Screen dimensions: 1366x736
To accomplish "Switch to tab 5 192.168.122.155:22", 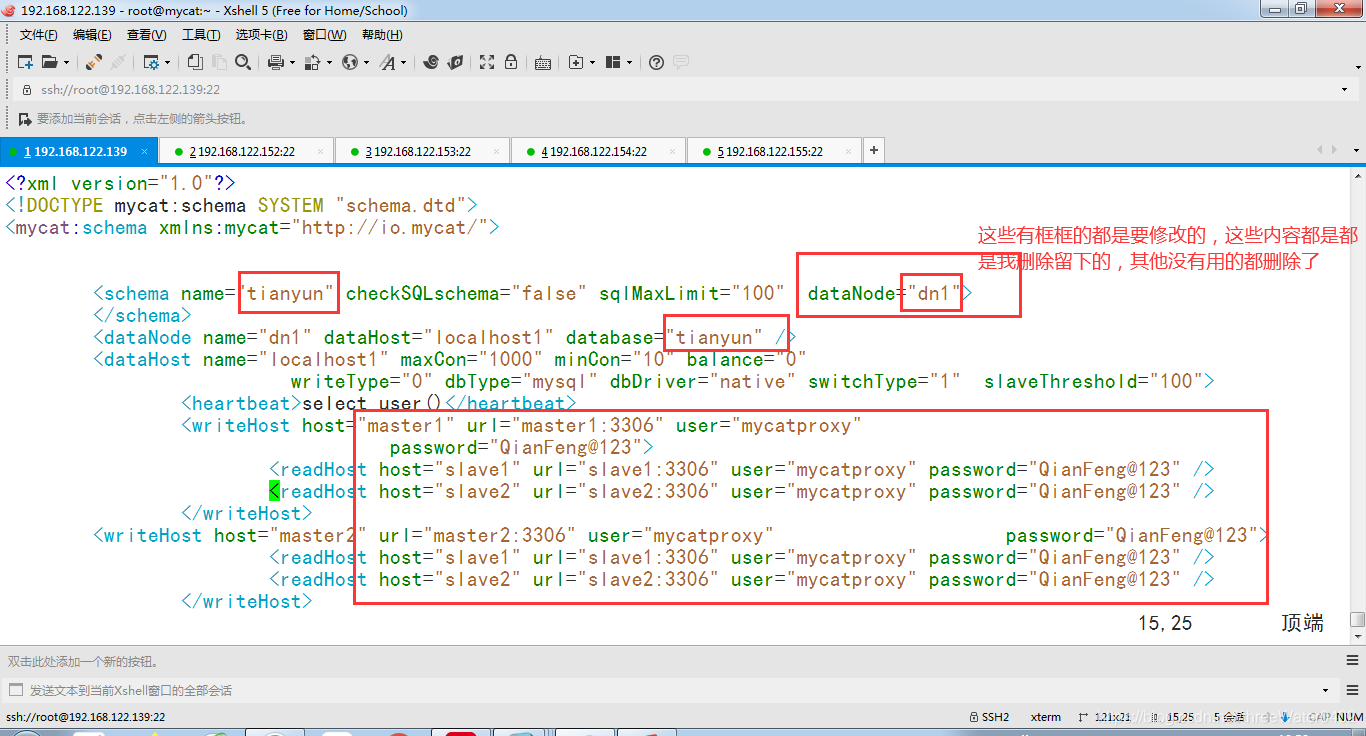I will [774, 151].
